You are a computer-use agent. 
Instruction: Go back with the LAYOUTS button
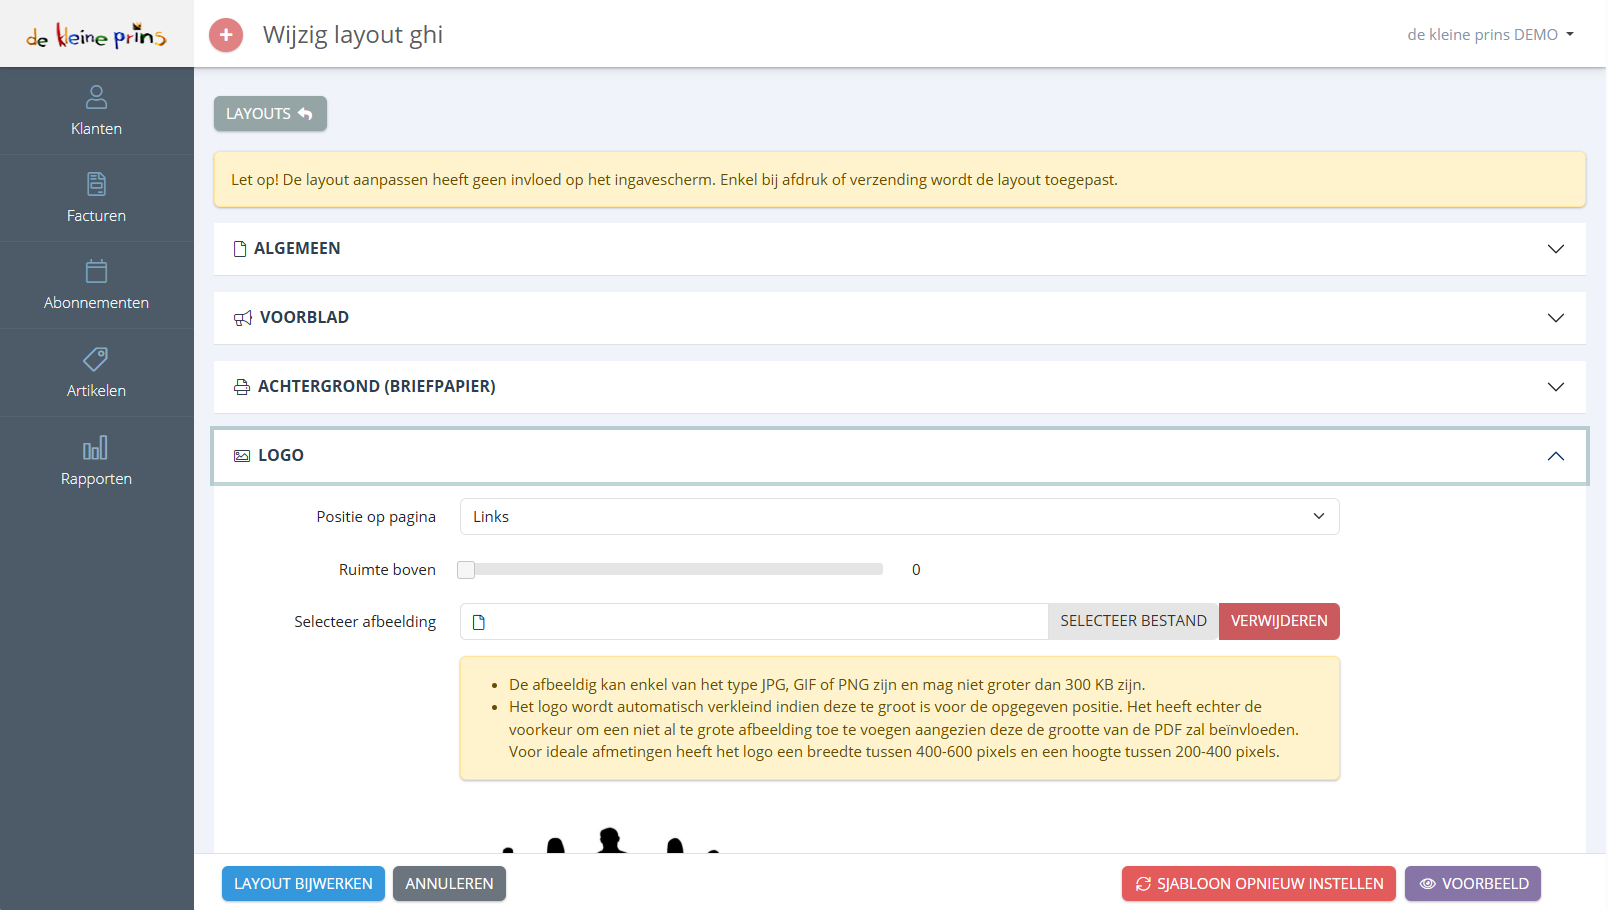tap(270, 114)
